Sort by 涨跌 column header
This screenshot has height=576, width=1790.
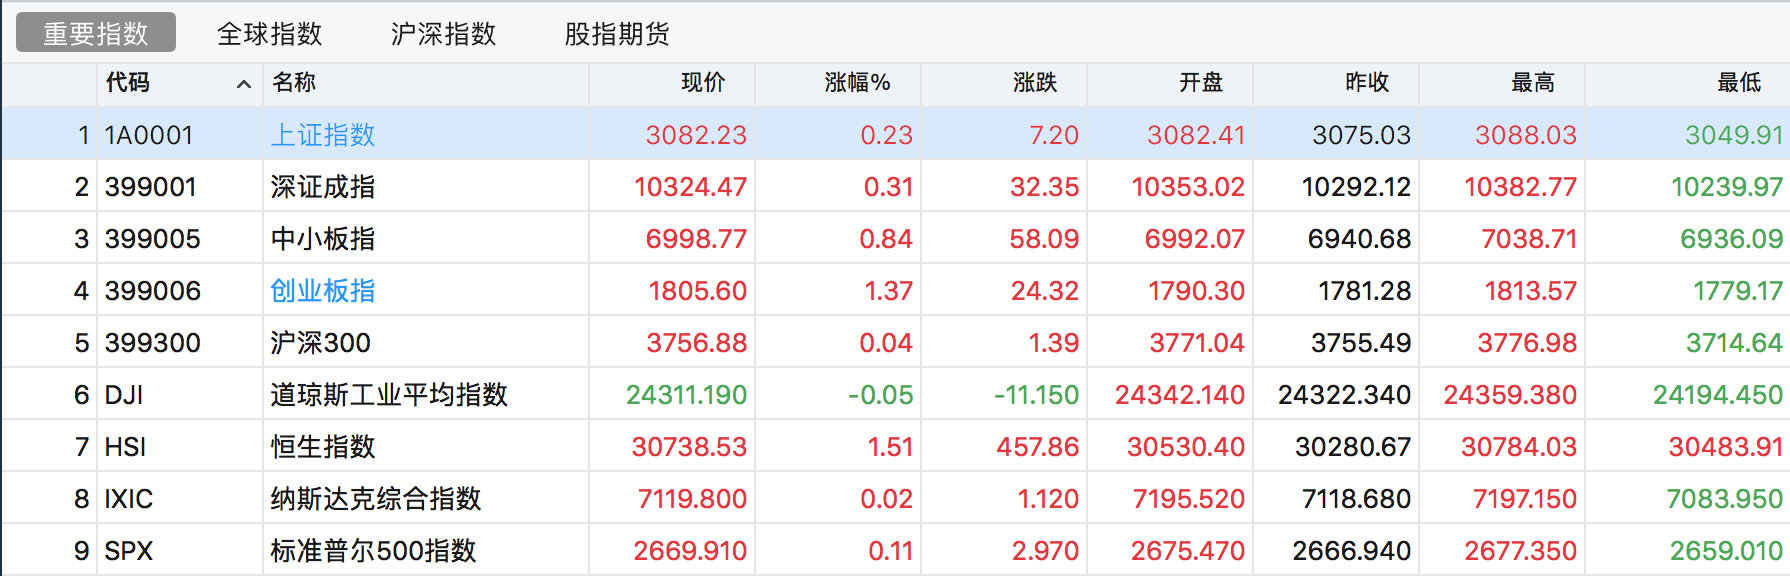[x=1034, y=83]
